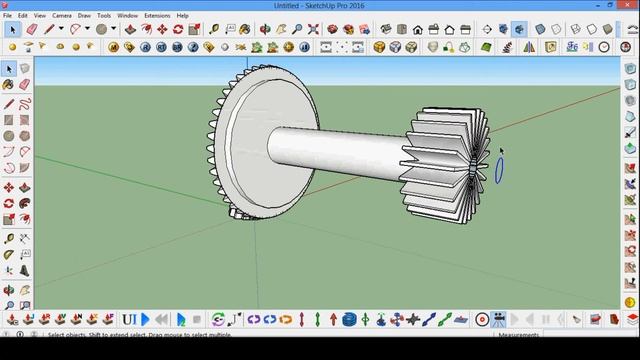Choose the Rectangle tool in left toolbar
The width and height of the screenshot is (640, 360).
[x=9, y=120]
